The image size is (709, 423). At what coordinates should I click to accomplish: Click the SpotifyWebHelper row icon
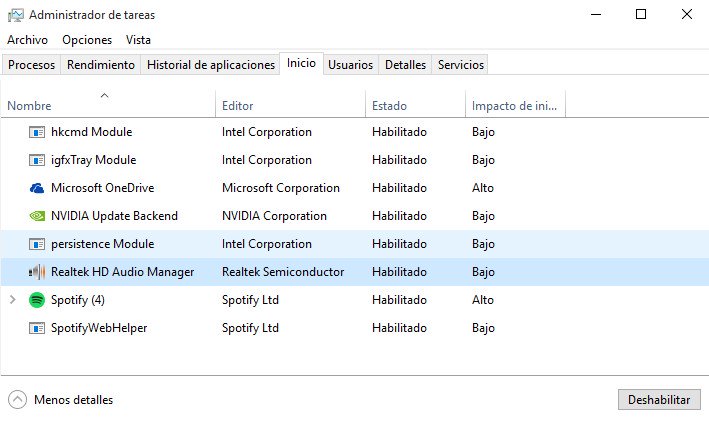37,328
